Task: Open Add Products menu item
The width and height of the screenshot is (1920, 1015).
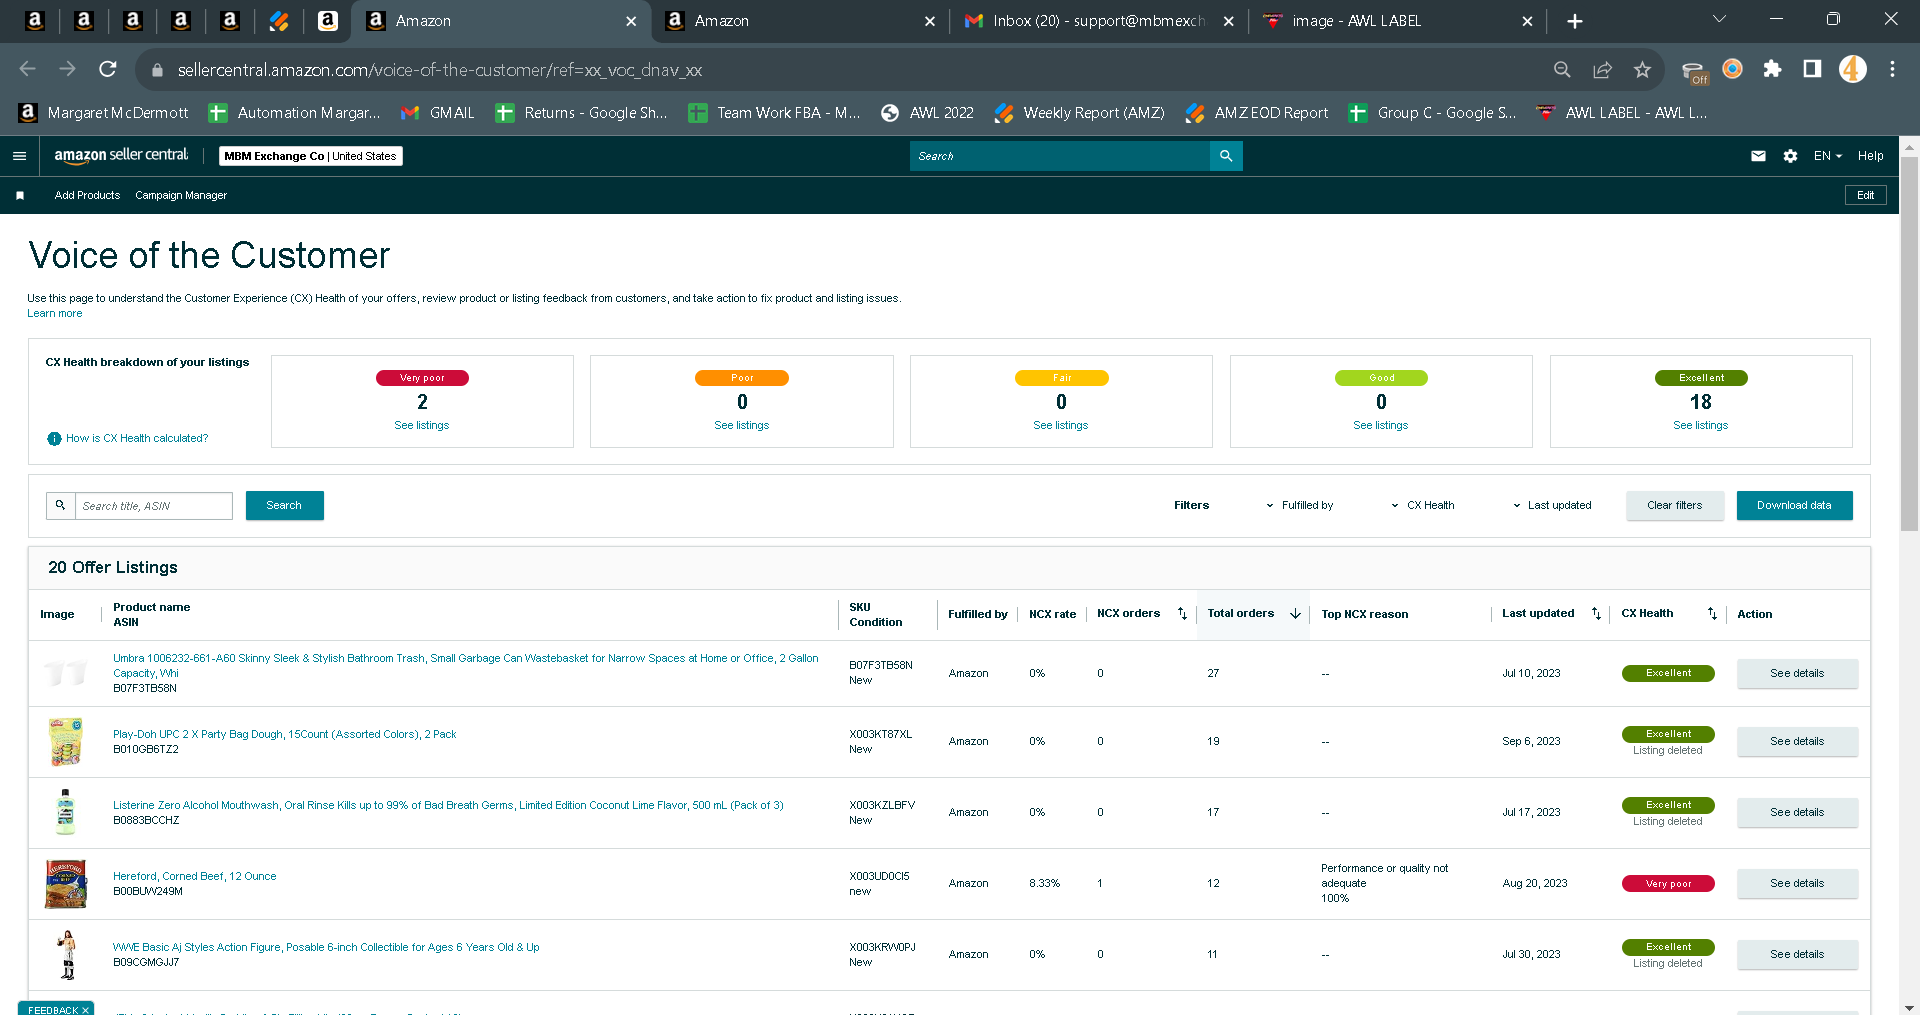Action: click(87, 196)
